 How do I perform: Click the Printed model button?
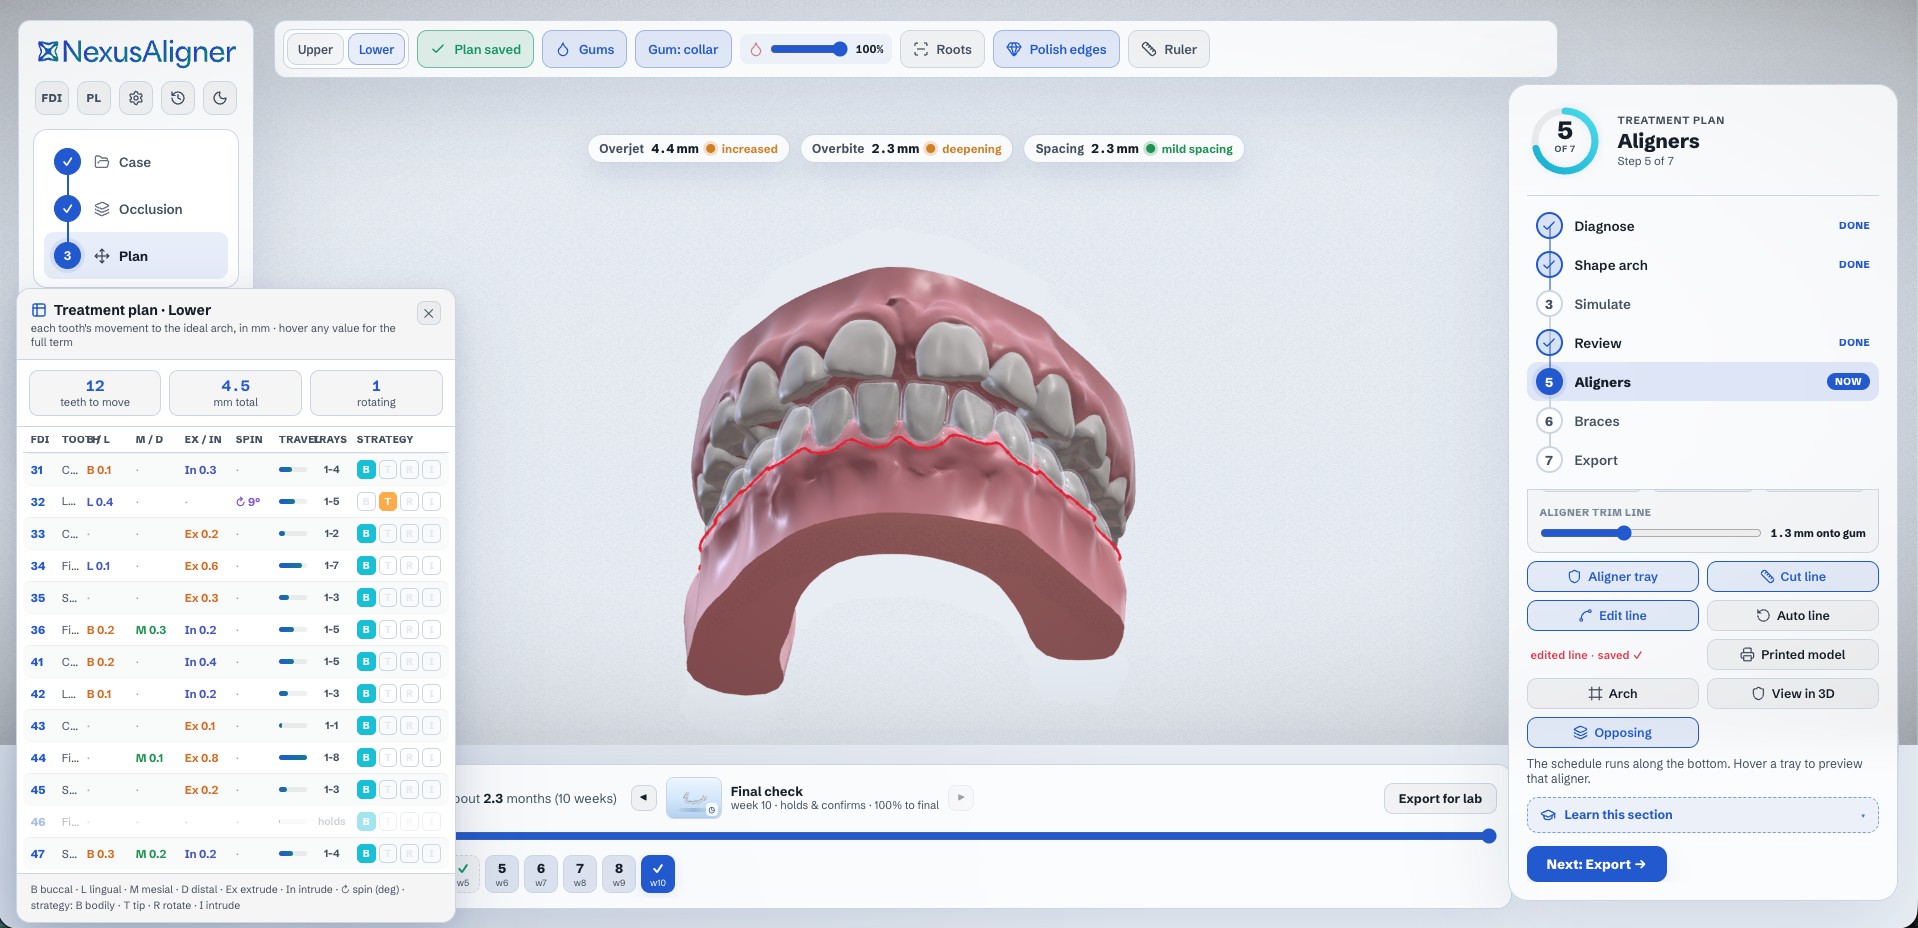(1792, 654)
